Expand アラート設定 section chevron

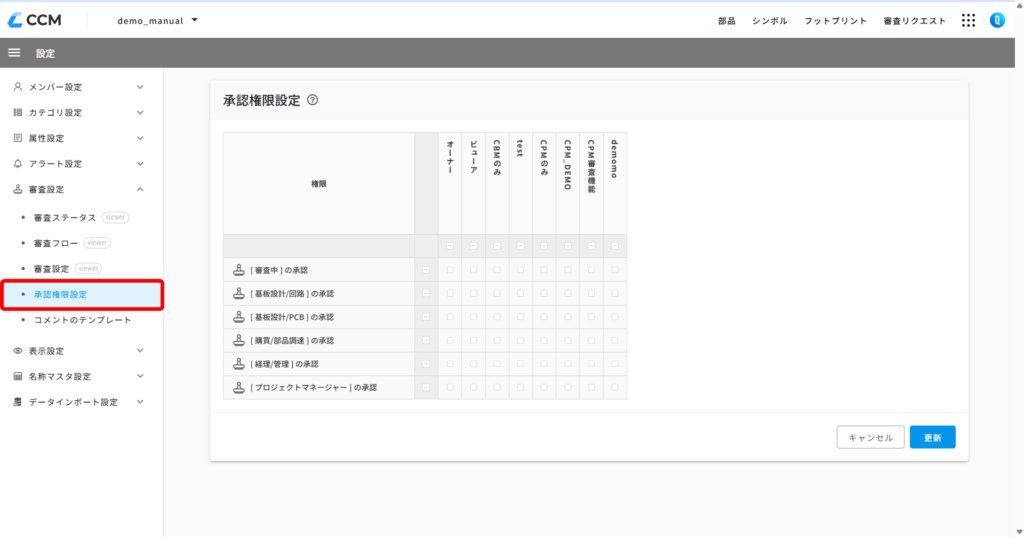click(x=140, y=163)
